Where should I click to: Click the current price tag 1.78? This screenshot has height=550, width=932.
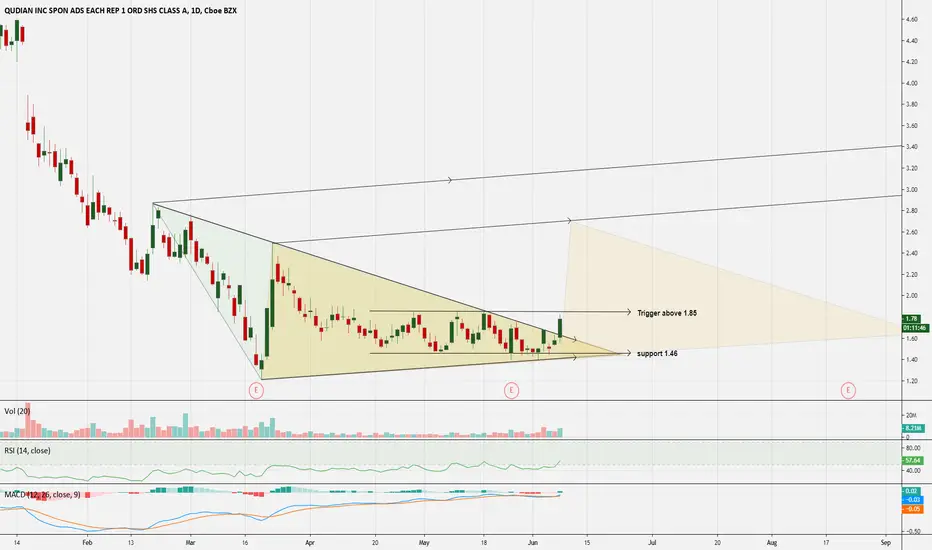click(912, 319)
